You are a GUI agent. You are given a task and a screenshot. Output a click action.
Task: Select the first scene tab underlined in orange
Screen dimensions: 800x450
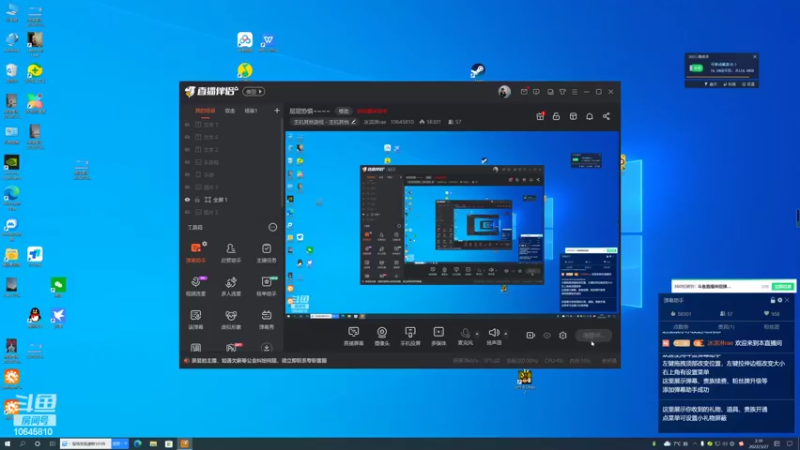coord(205,111)
